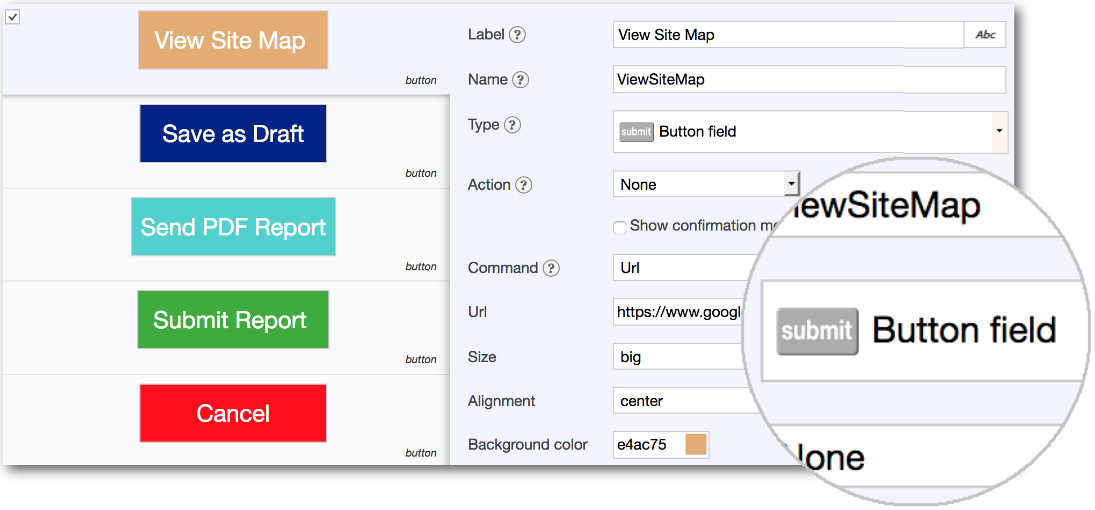Open the tan background color swatch
This screenshot has width=1095, height=510.
click(x=696, y=445)
